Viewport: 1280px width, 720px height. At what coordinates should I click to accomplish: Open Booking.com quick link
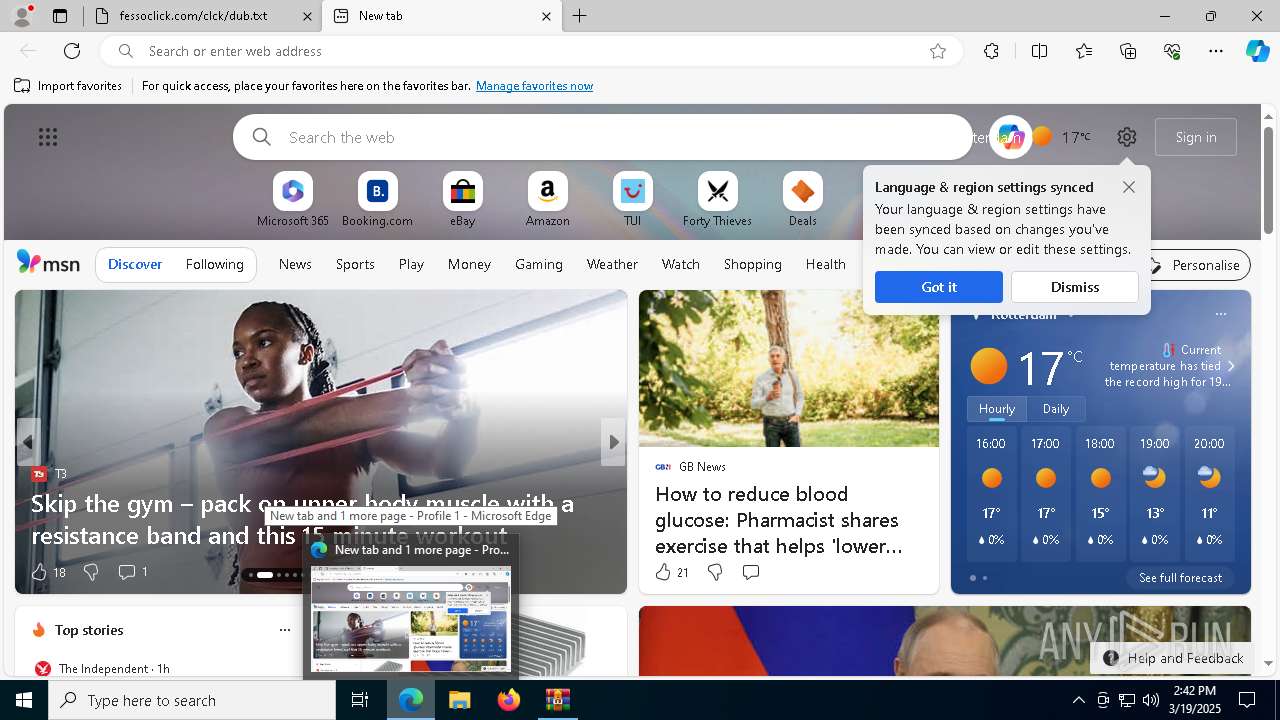pyautogui.click(x=377, y=200)
